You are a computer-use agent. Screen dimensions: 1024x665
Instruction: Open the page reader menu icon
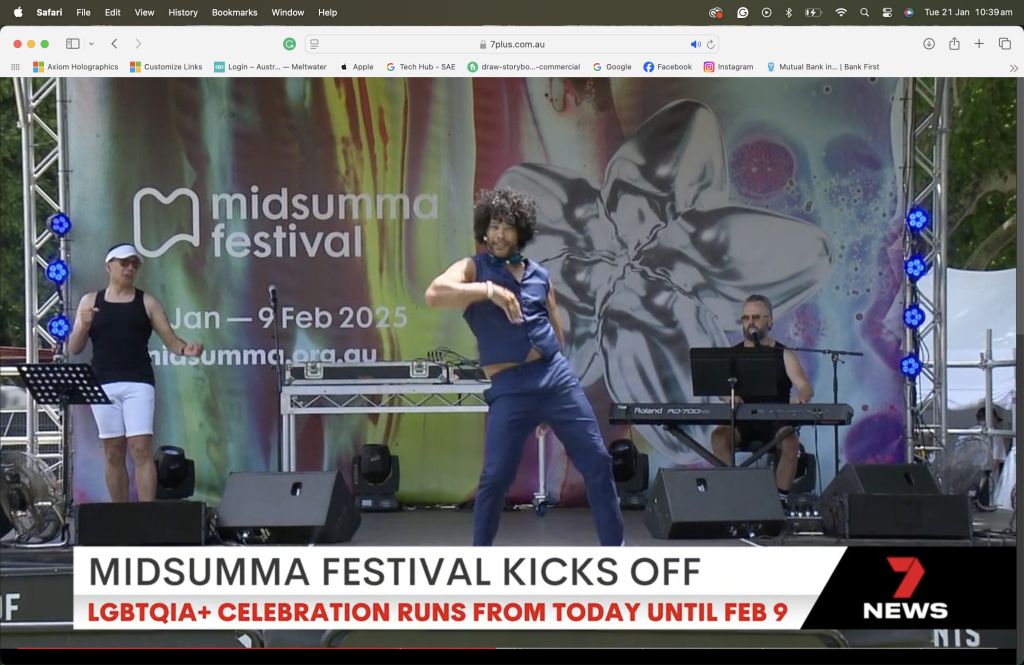pyautogui.click(x=314, y=44)
